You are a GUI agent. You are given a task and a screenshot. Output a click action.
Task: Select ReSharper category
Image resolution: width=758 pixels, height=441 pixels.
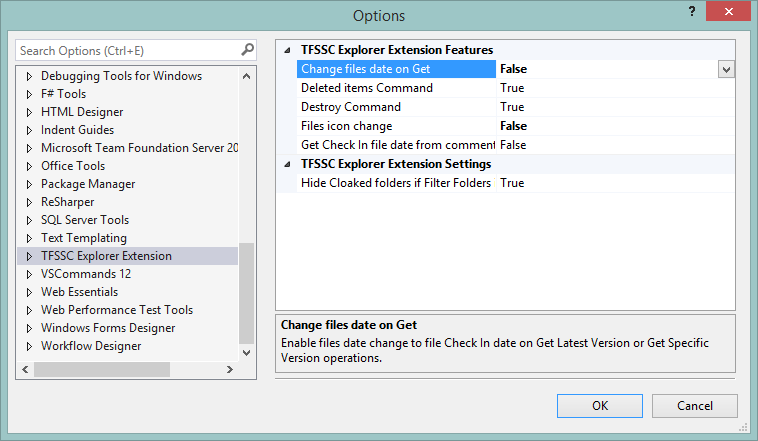pos(68,202)
